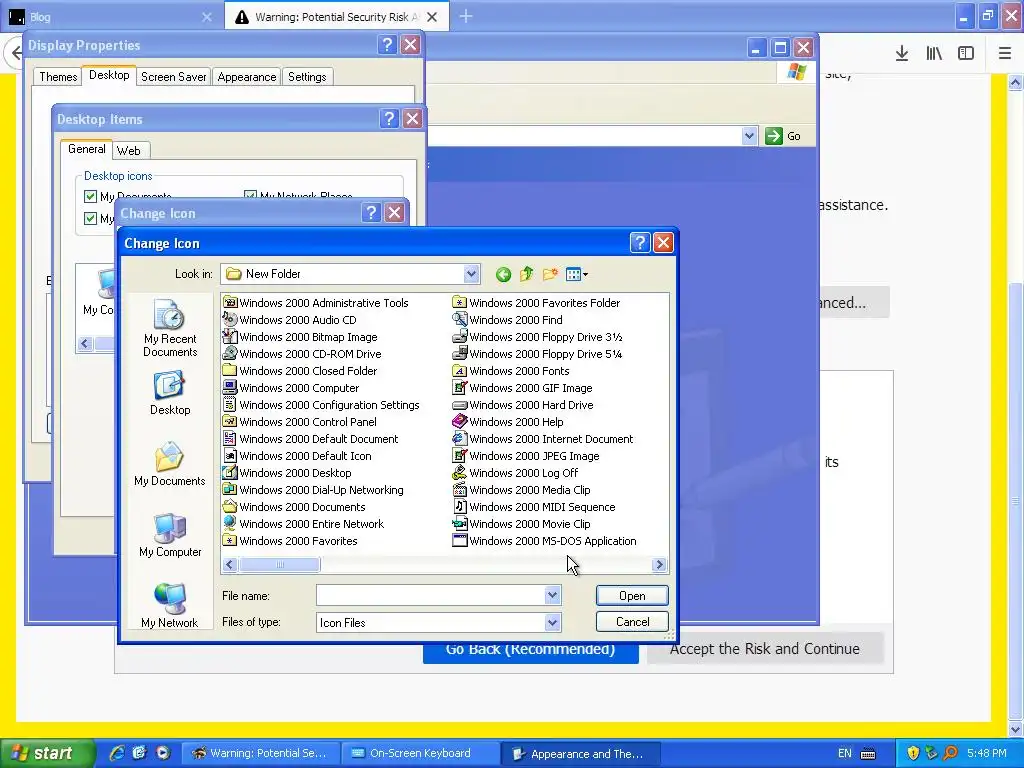Select Windows 2000 Default Document file

pyautogui.click(x=311, y=438)
